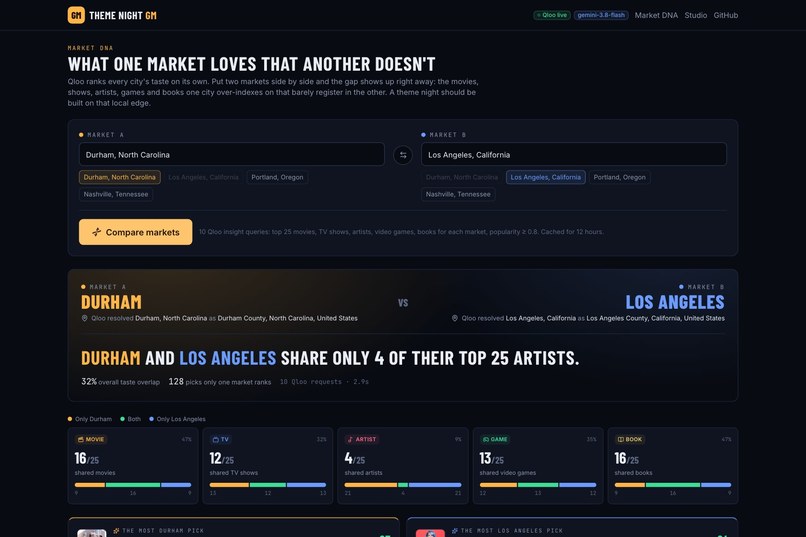Select Durham chip under Market A
Screen dimensions: 806x537
click(x=120, y=177)
